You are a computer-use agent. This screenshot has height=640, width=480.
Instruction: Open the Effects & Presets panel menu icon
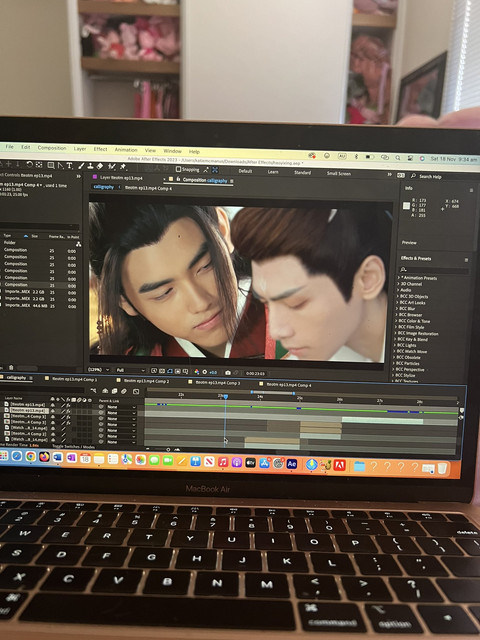click(x=466, y=260)
